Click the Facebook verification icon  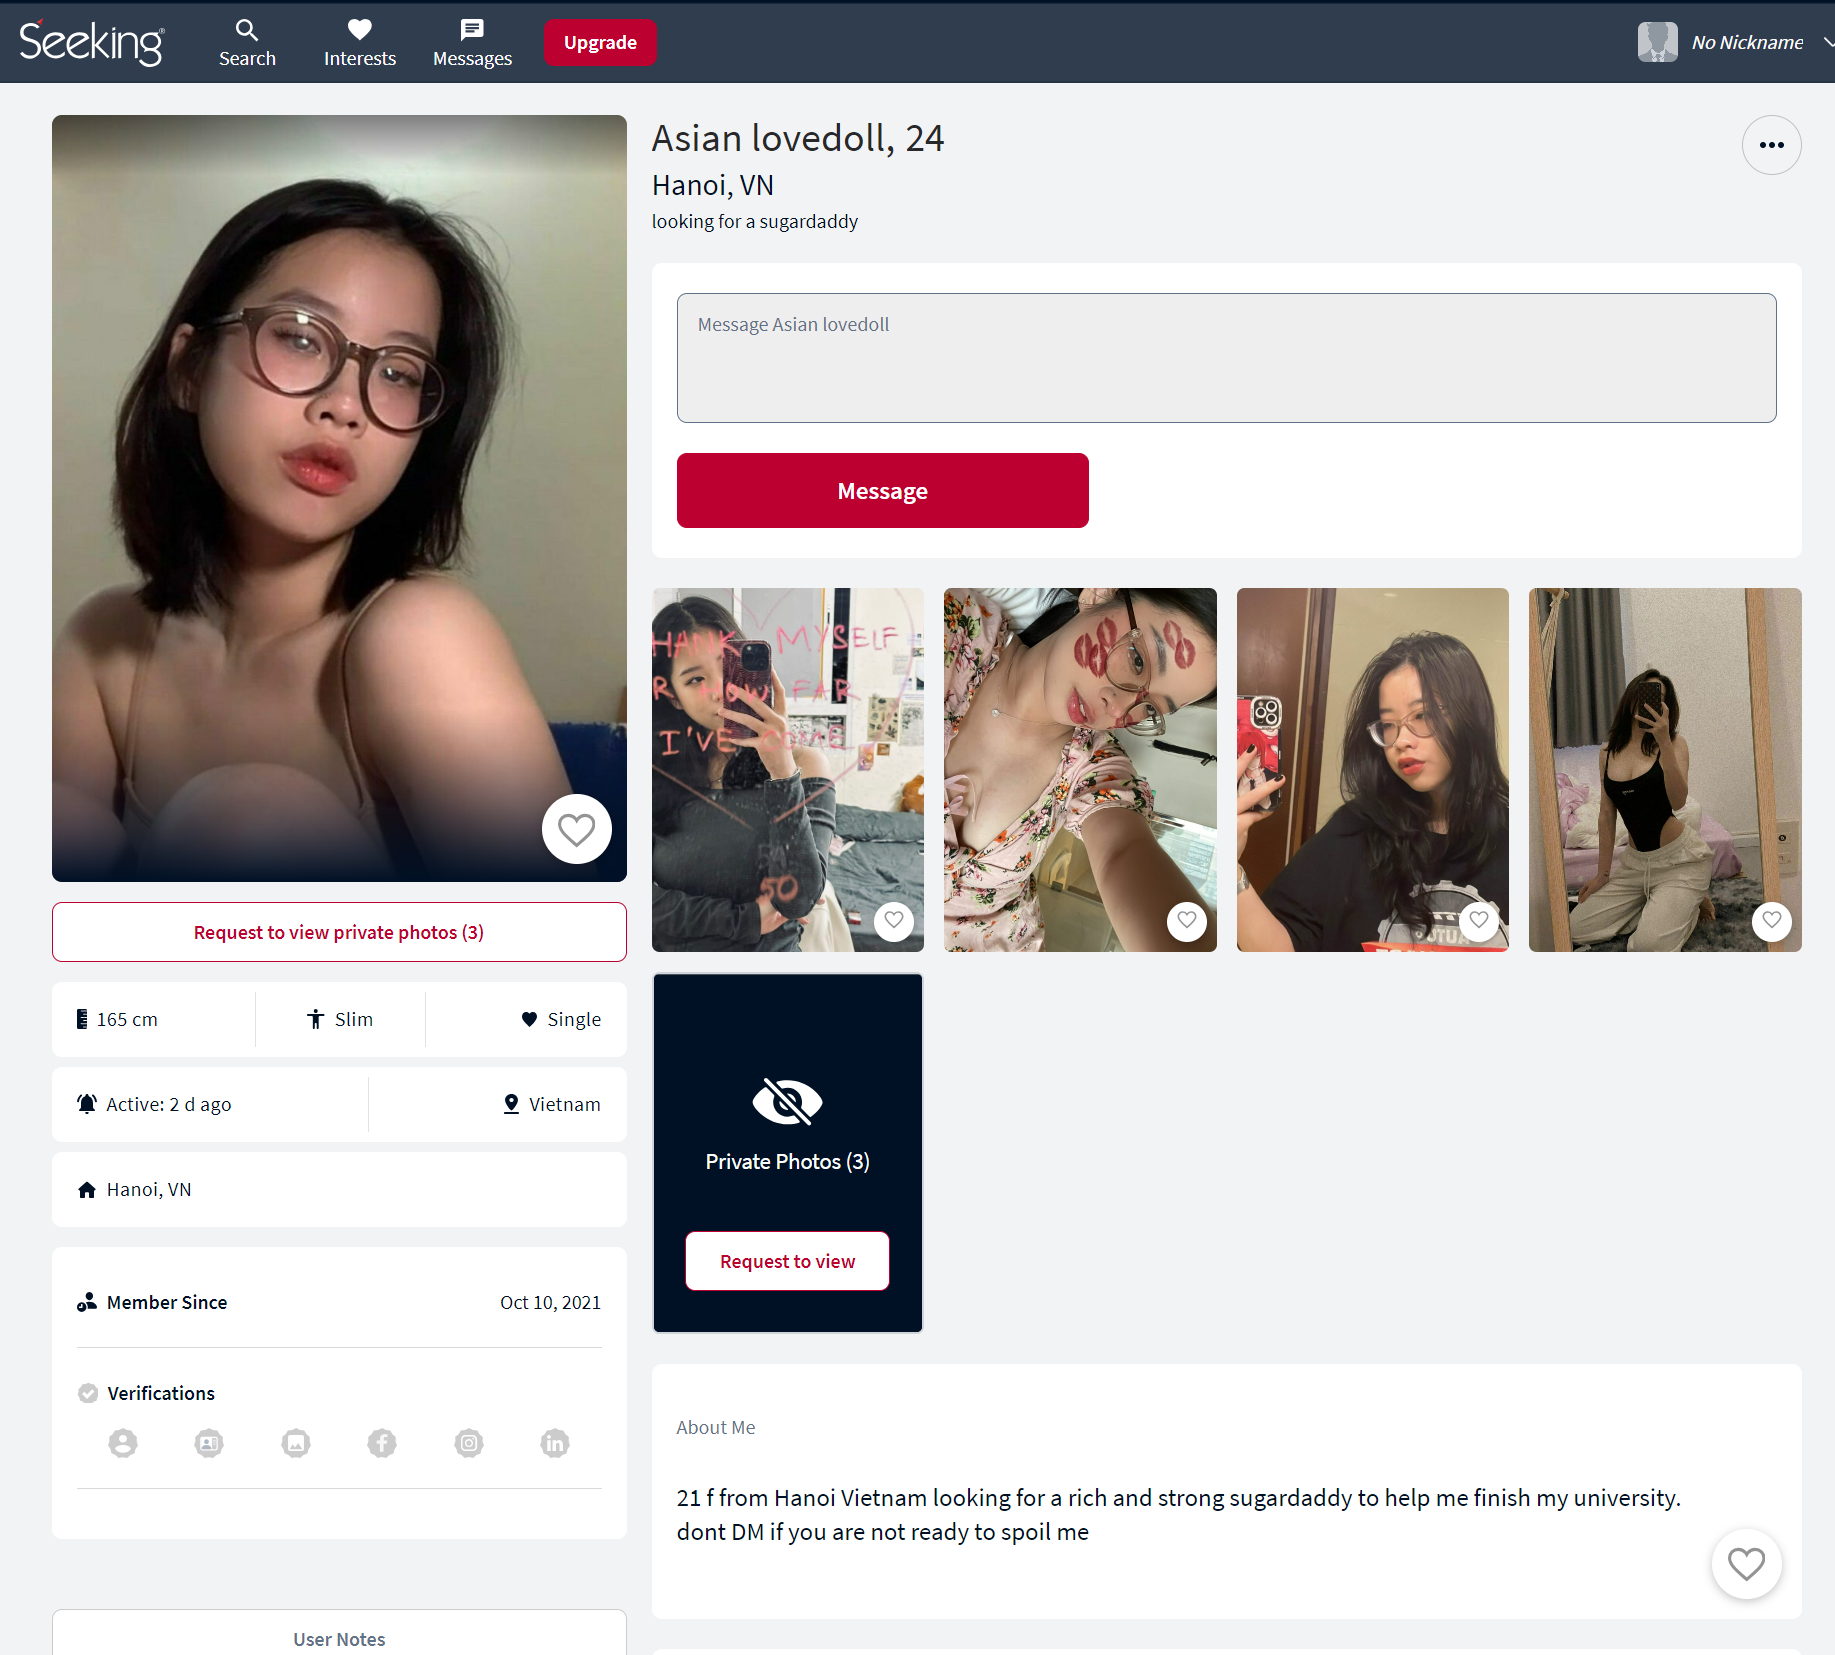pos(382,1443)
